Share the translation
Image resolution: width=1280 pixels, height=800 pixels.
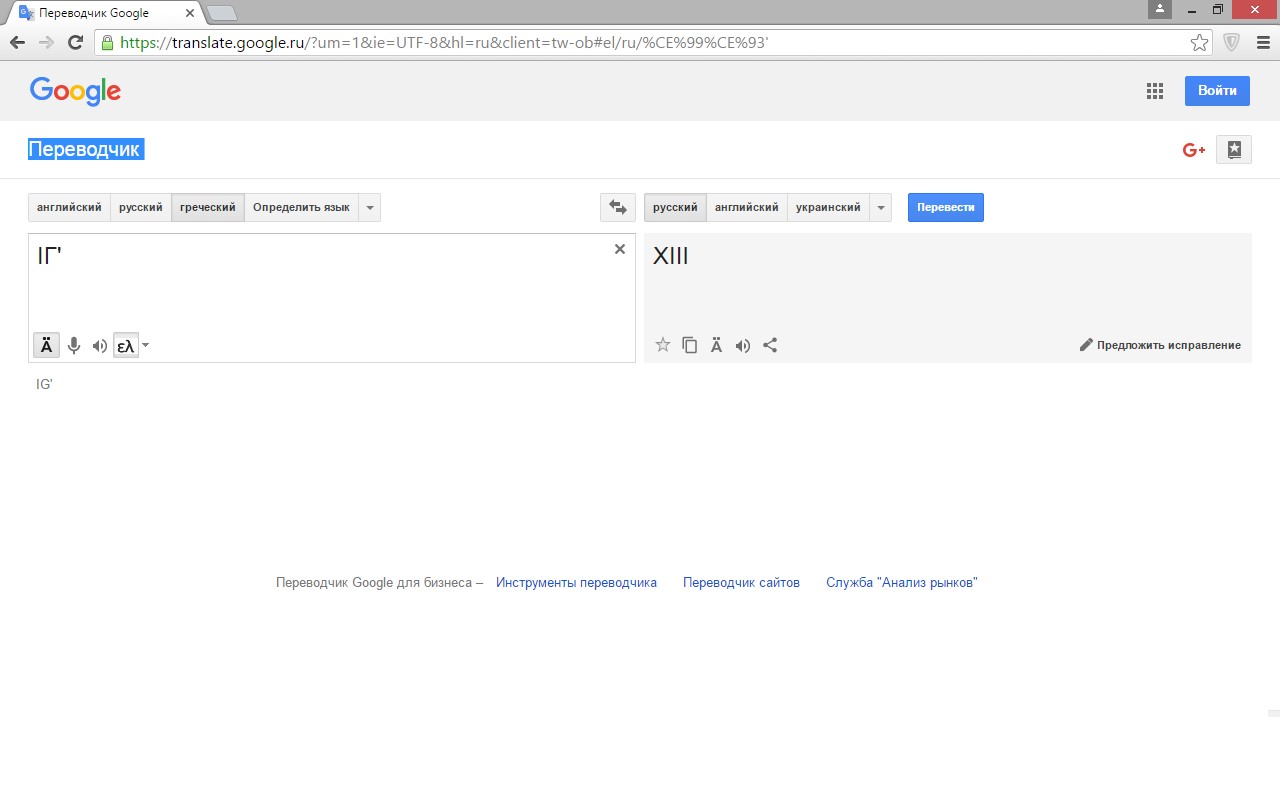pos(770,345)
